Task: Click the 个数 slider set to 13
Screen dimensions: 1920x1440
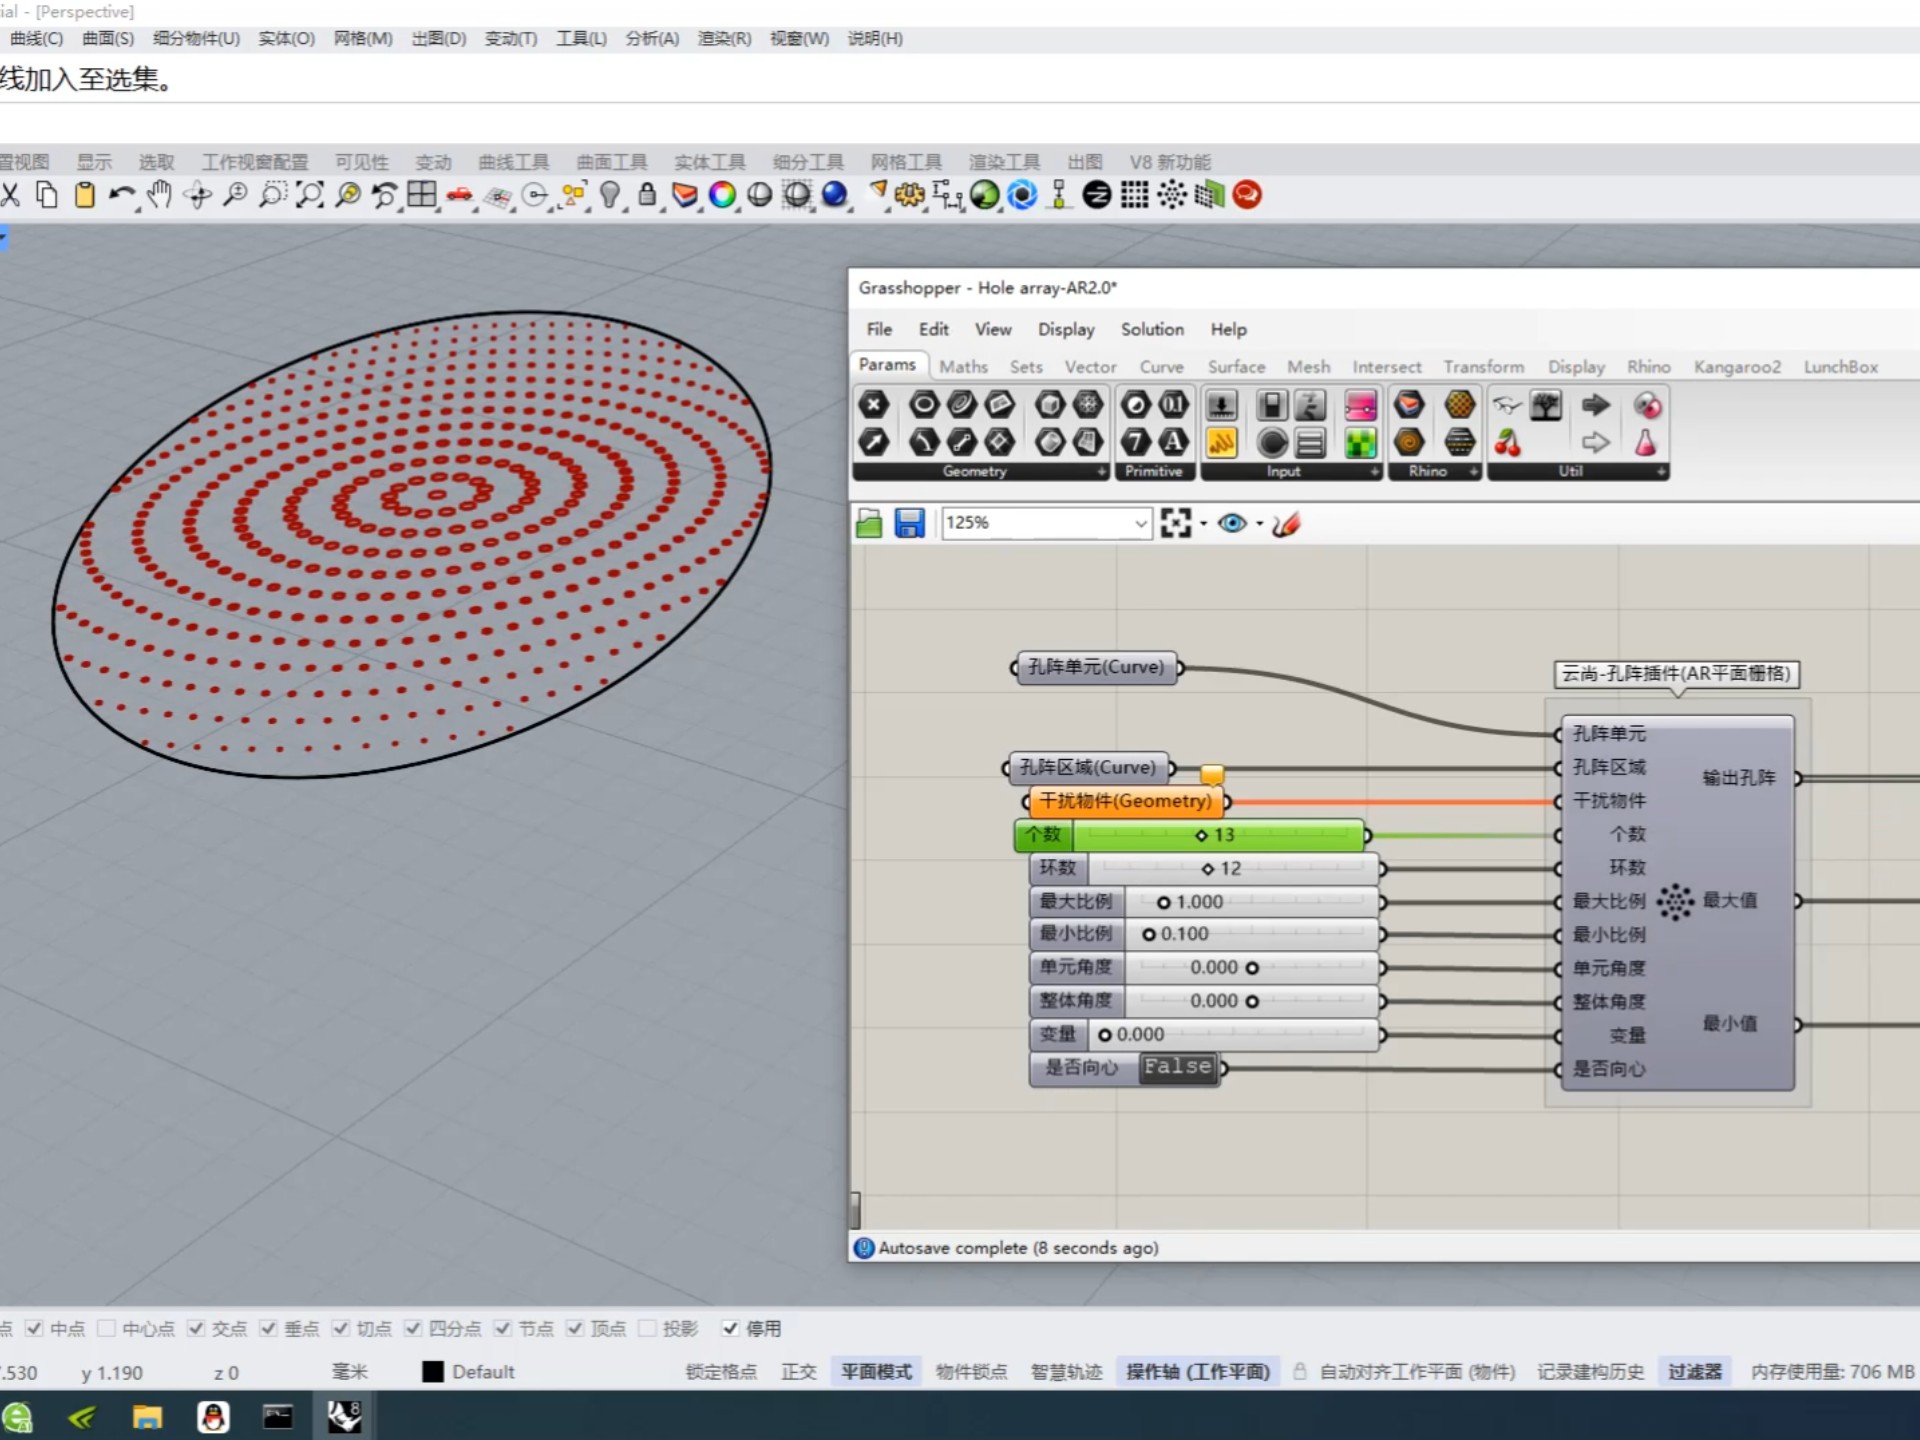Action: tap(1190, 835)
